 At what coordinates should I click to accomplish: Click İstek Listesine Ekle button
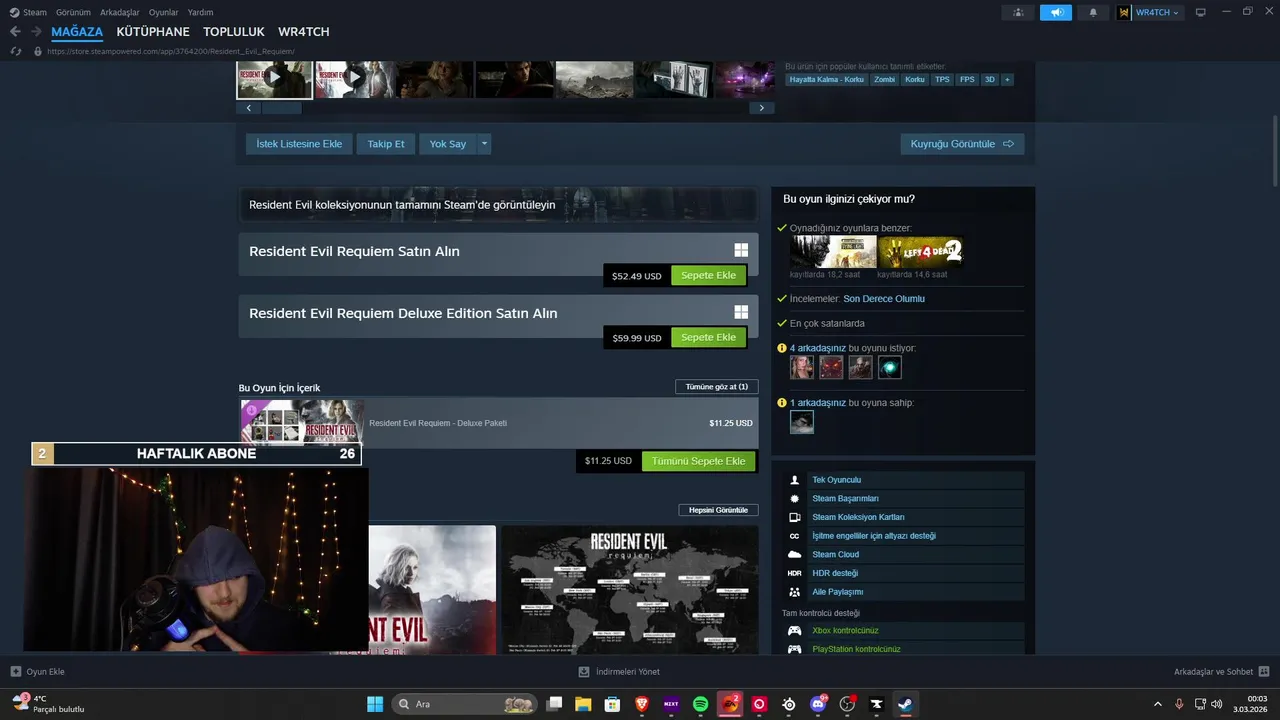click(x=299, y=144)
